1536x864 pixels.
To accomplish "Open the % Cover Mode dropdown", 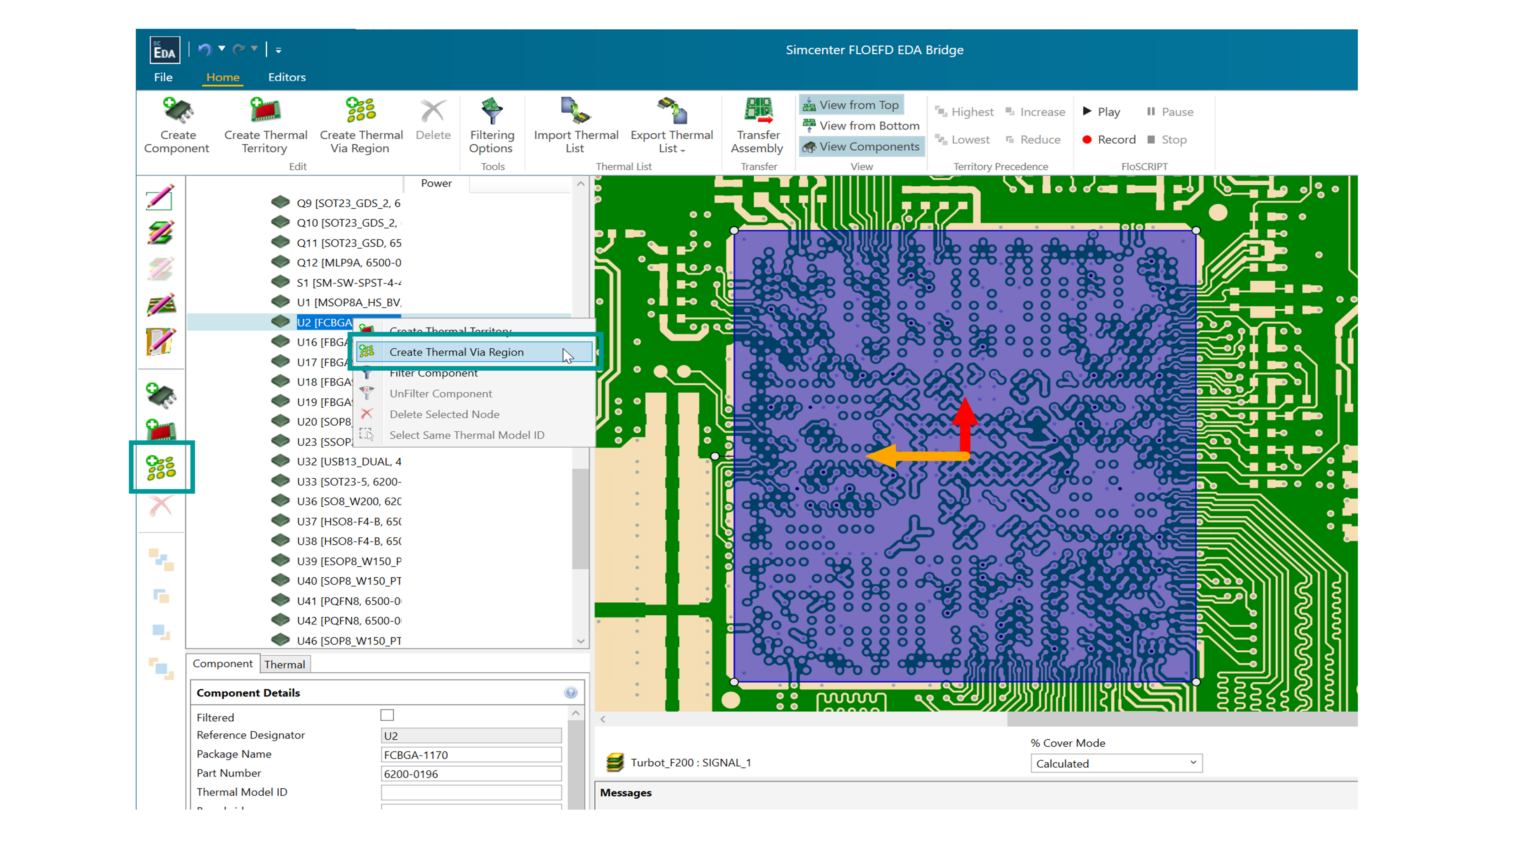I will tap(1192, 762).
